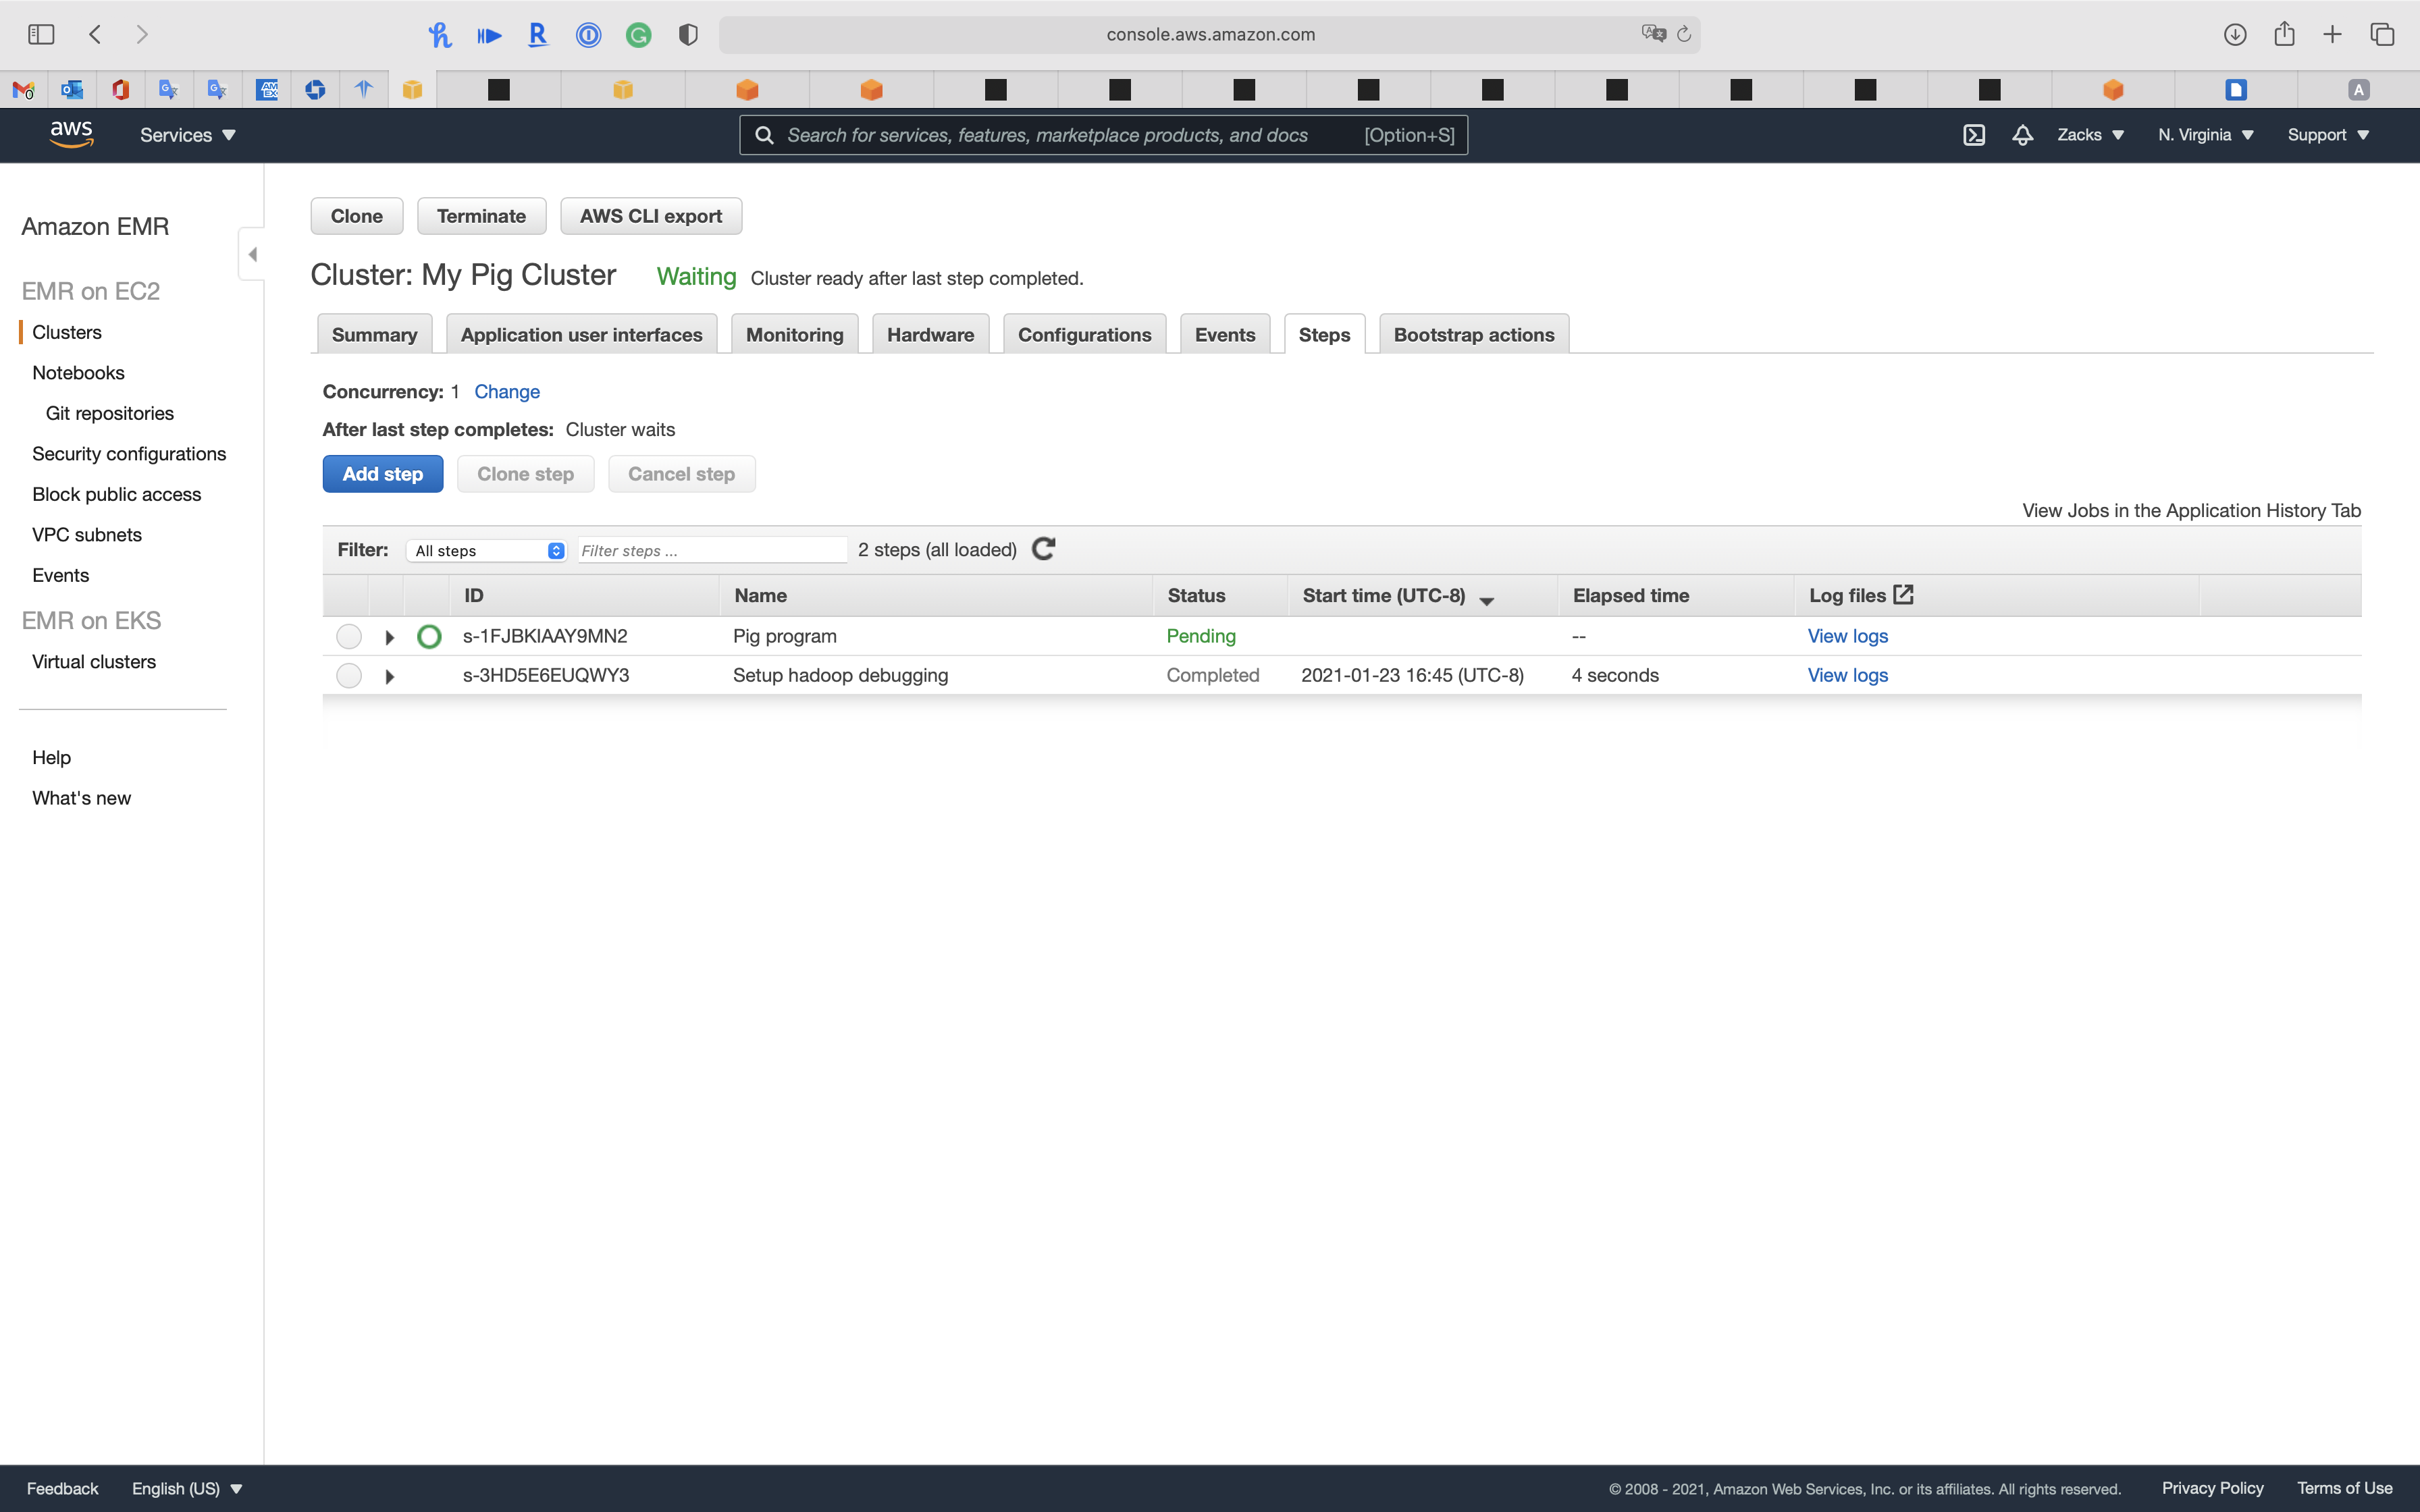The image size is (2420, 1512).
Task: Click the Change concurrency link
Action: point(506,392)
